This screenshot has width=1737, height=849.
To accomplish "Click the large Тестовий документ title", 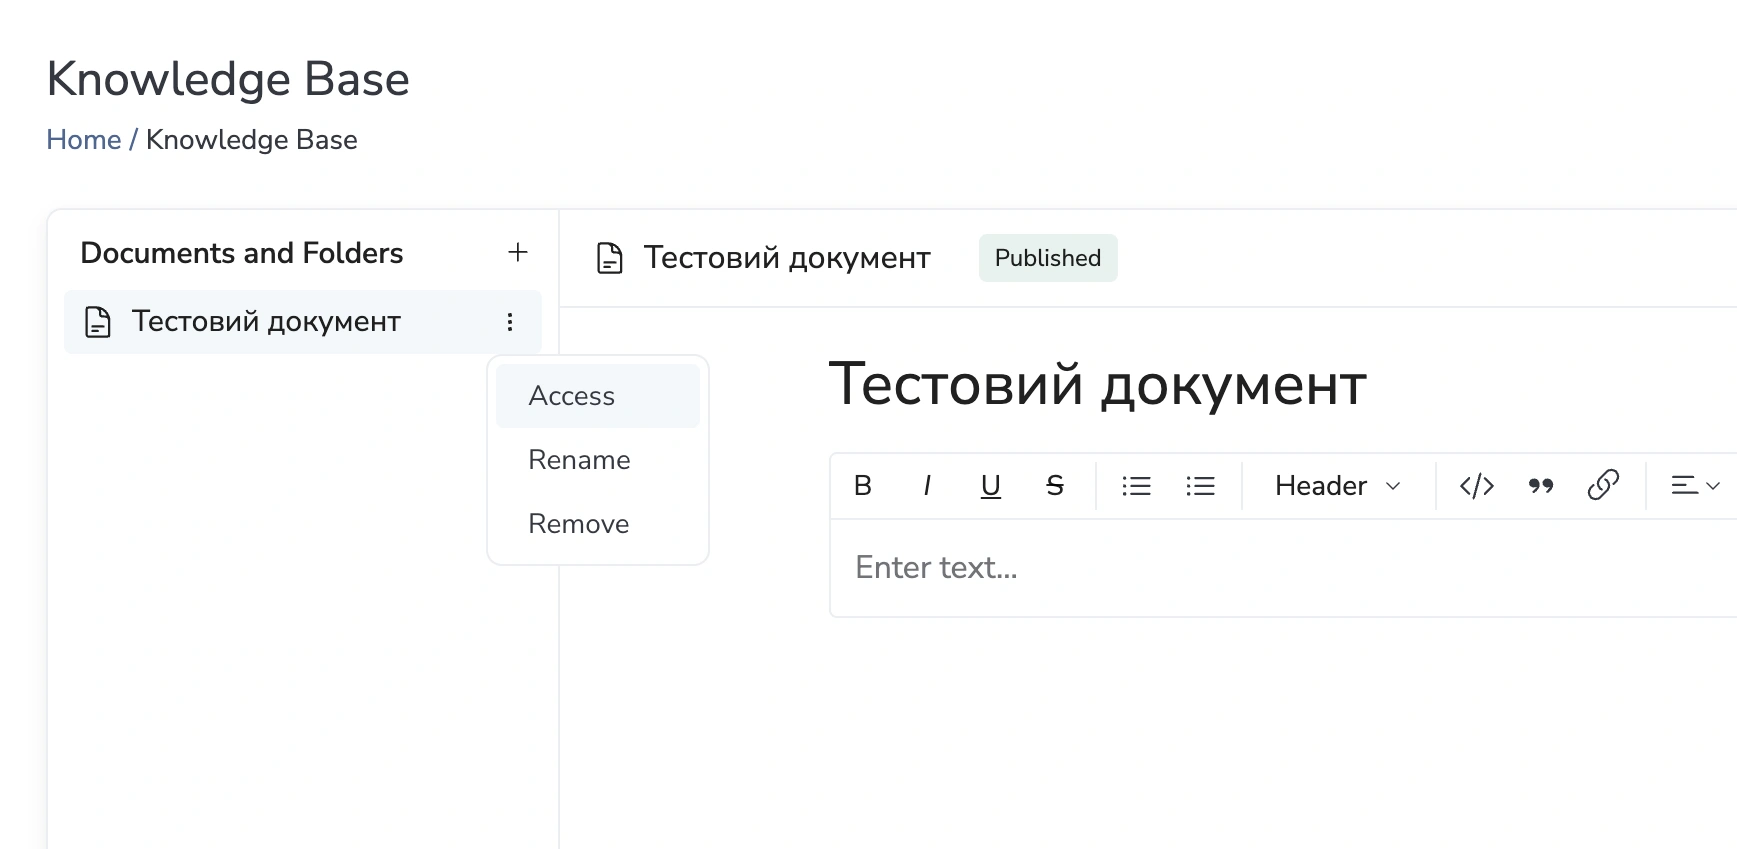I will coord(1098,385).
